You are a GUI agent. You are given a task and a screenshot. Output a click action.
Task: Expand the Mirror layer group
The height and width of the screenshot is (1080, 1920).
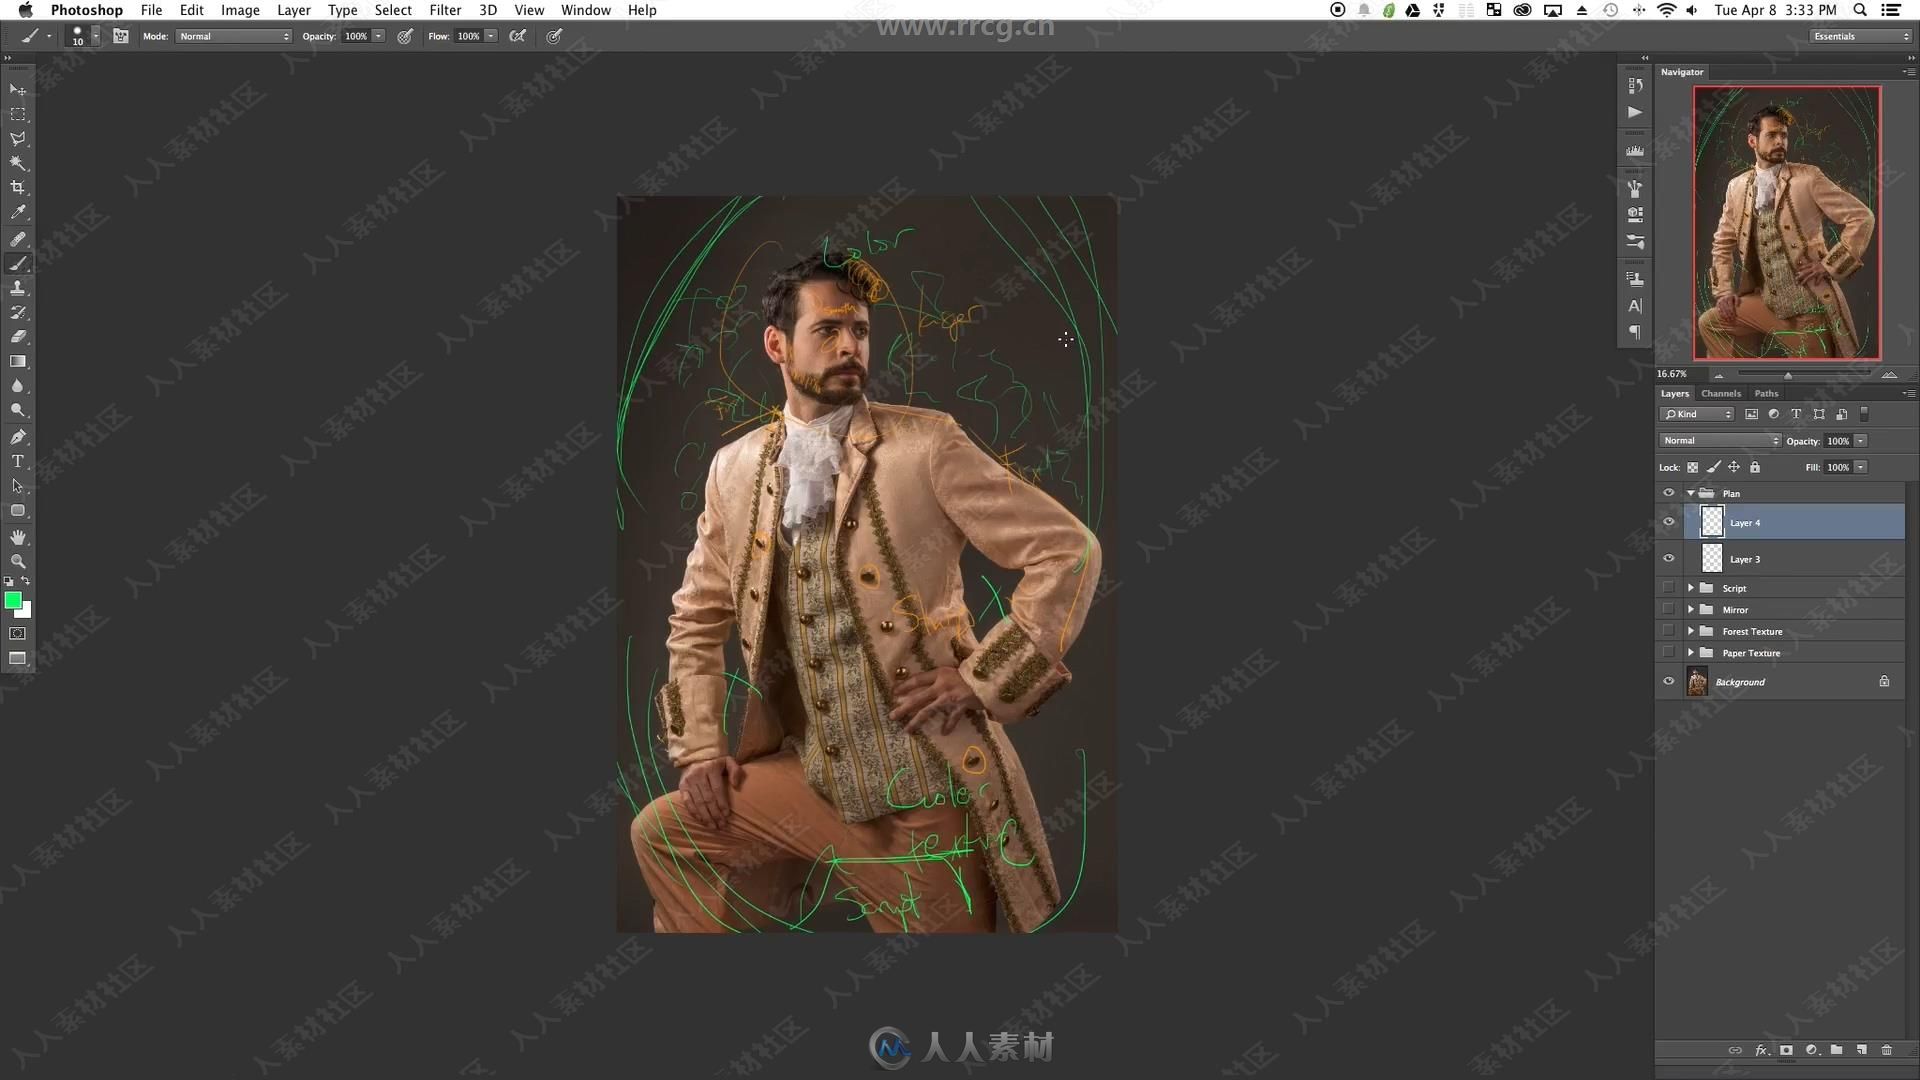pos(1691,609)
